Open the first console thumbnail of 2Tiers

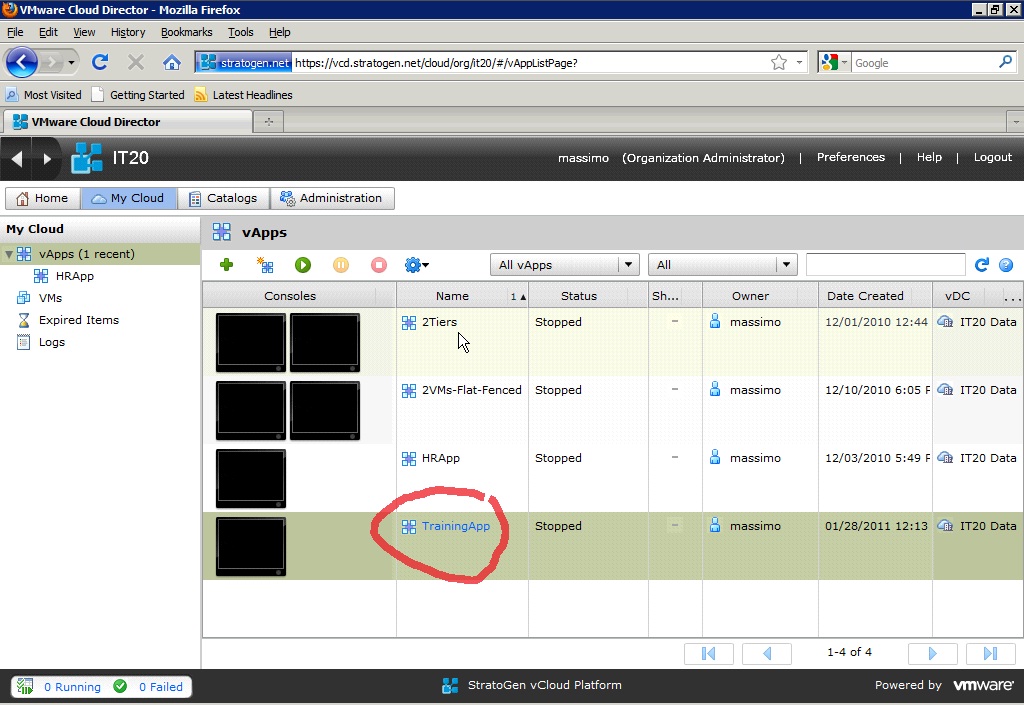point(251,342)
